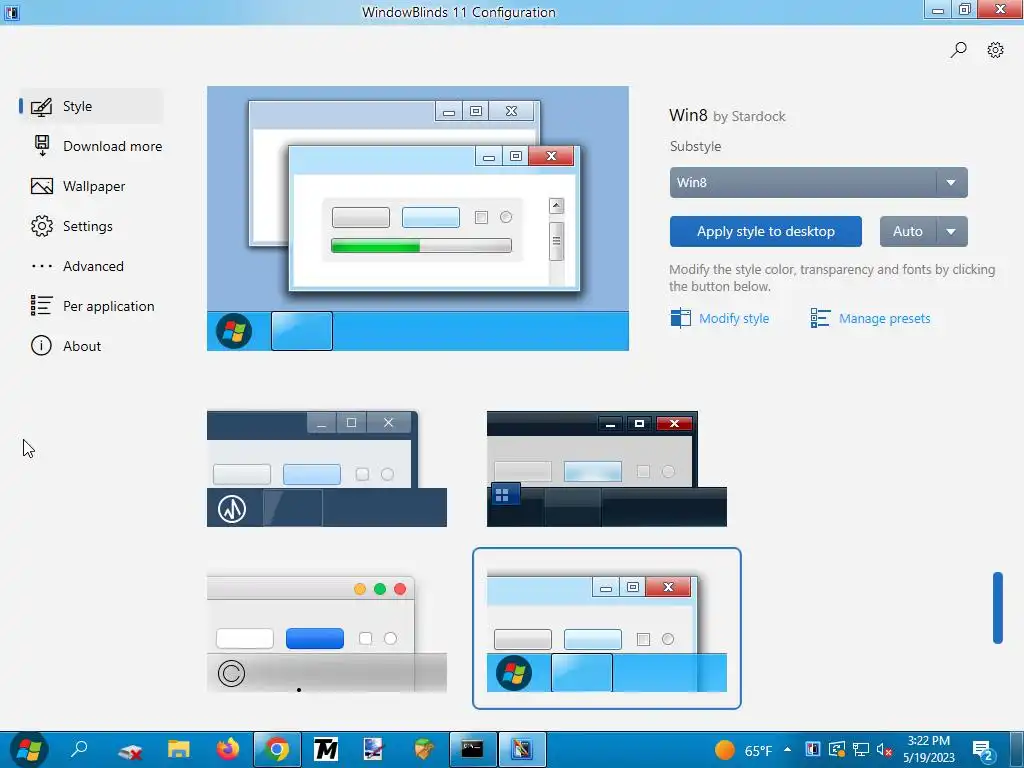Click Apply style to desktop button
This screenshot has height=768, width=1024.
(x=765, y=231)
